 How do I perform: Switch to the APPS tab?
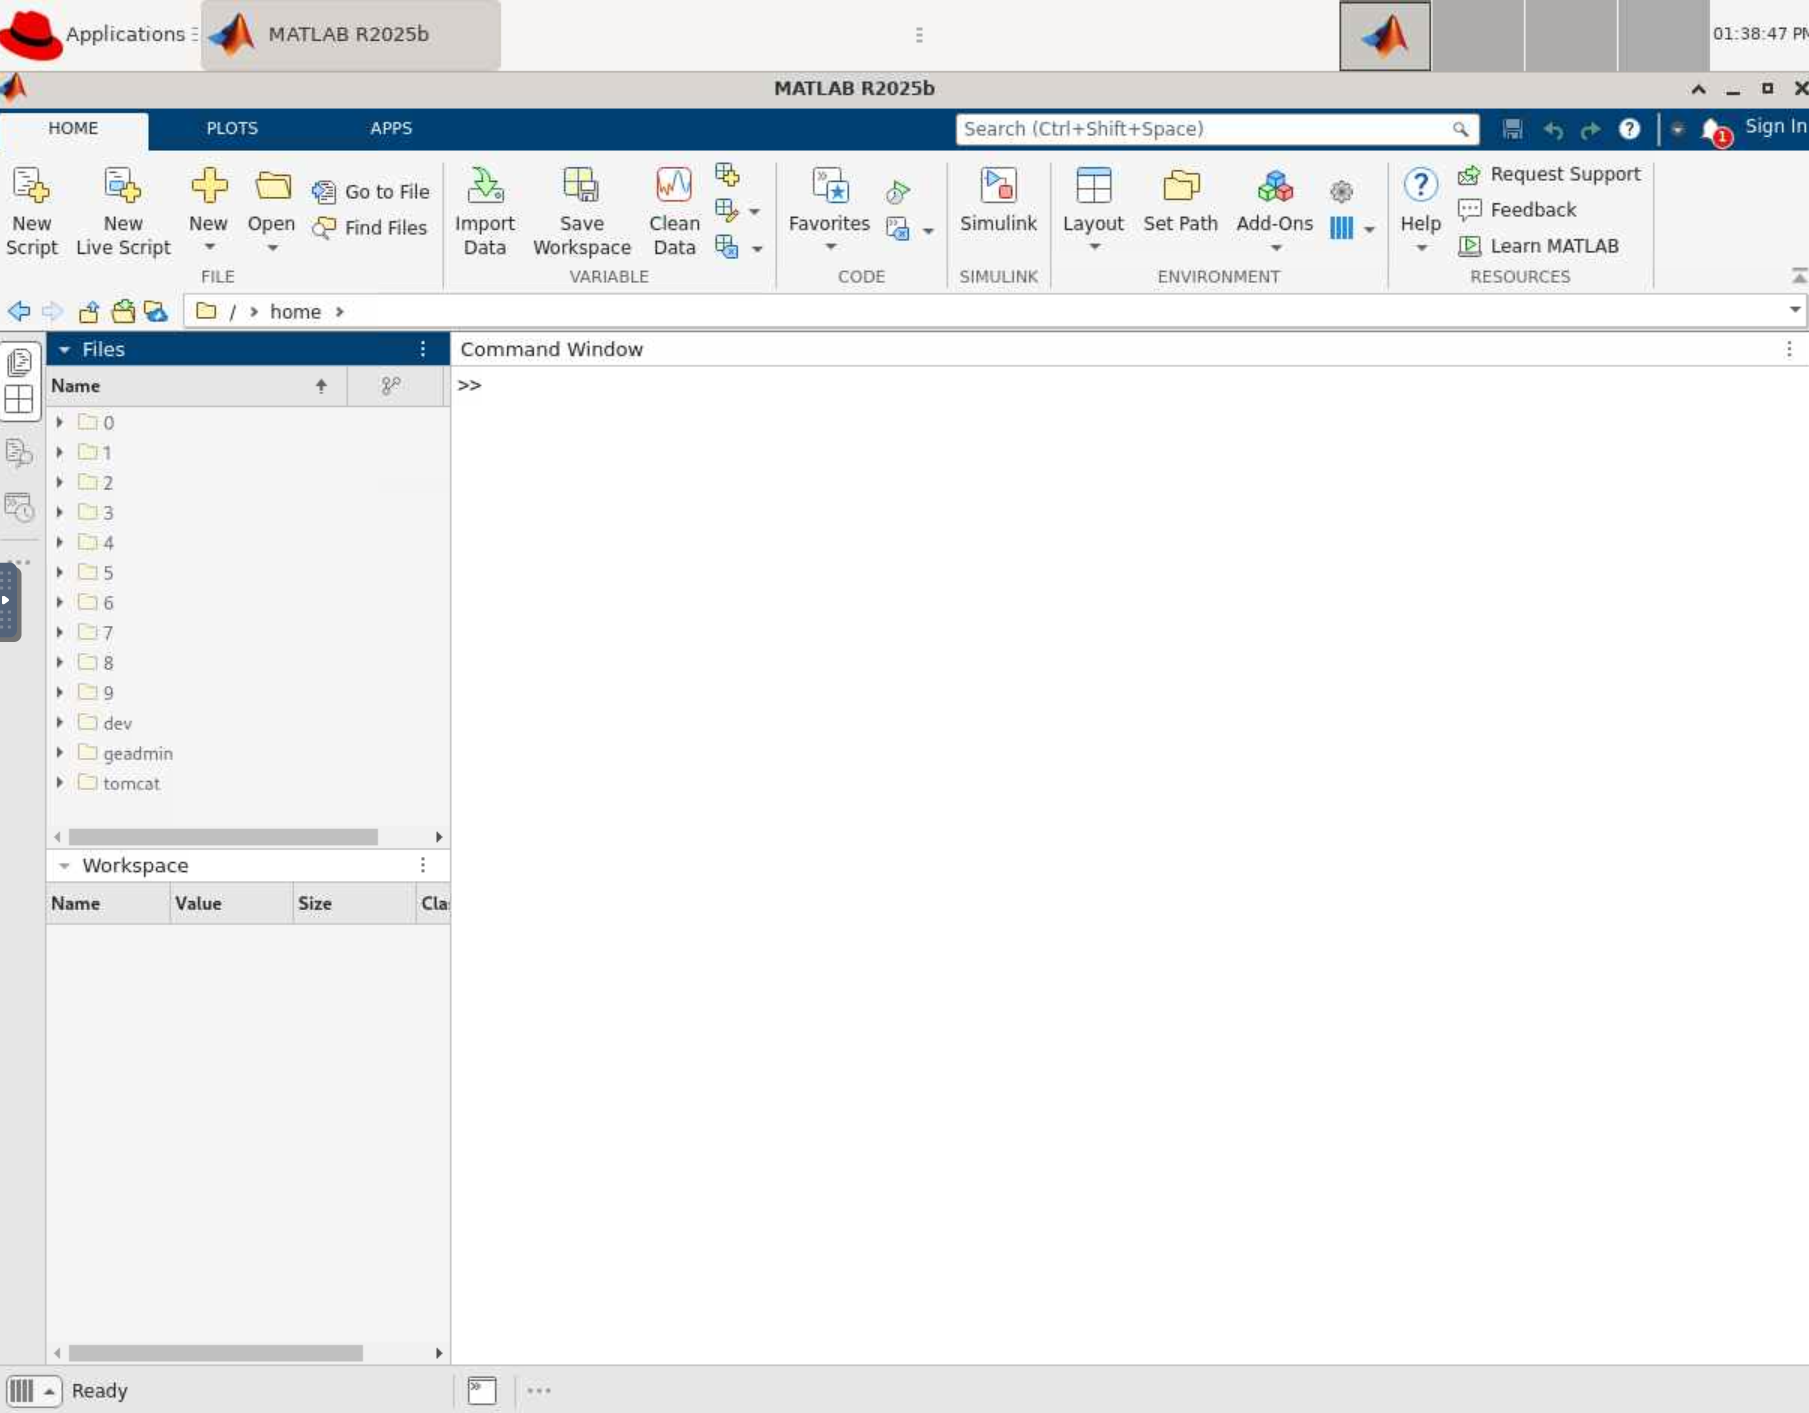[391, 129]
